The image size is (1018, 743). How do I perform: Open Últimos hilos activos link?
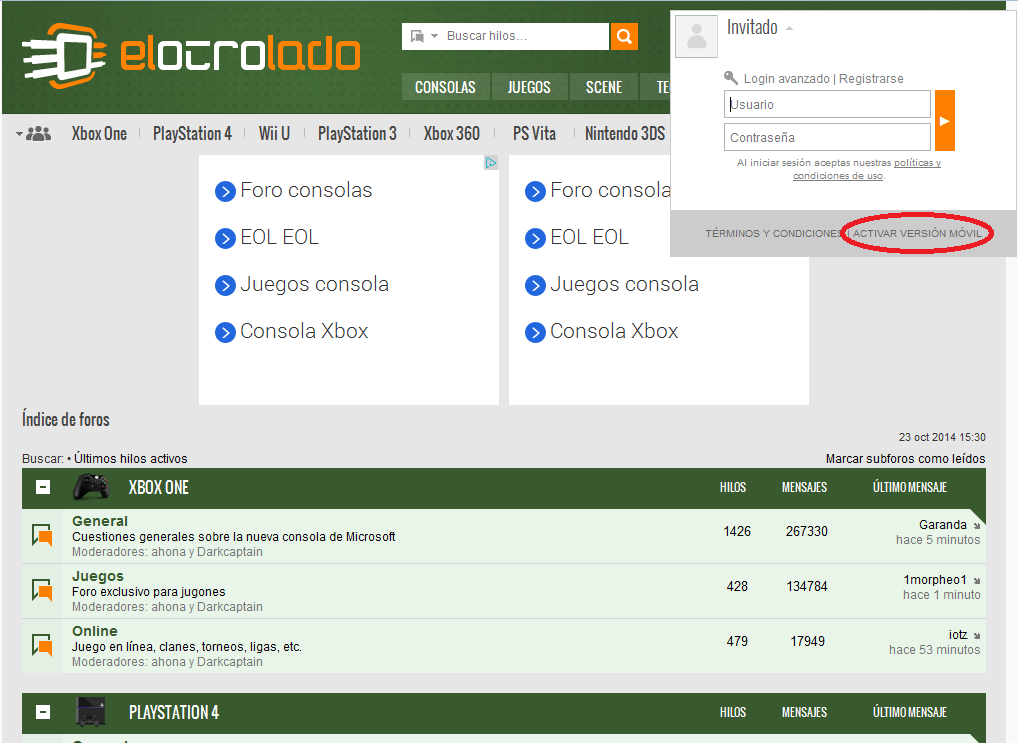130,459
